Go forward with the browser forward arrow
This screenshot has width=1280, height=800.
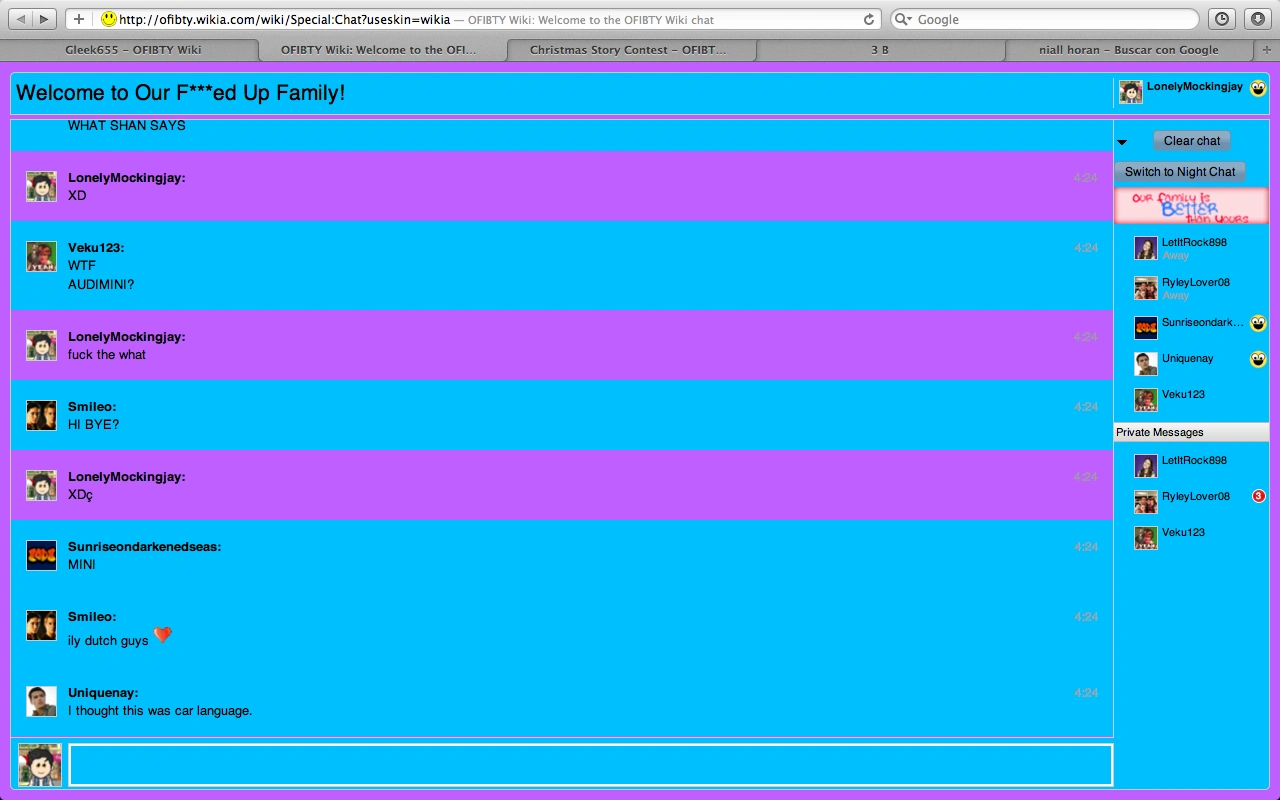46,19
